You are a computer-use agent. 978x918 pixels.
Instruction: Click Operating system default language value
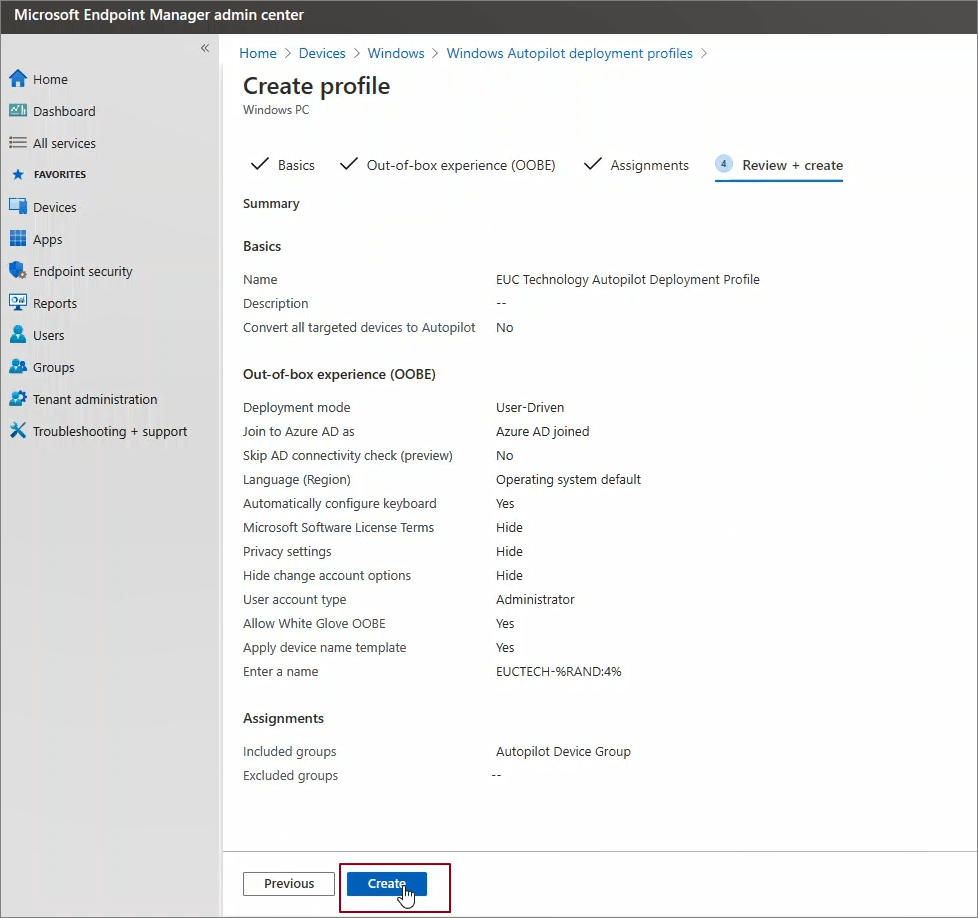point(568,480)
